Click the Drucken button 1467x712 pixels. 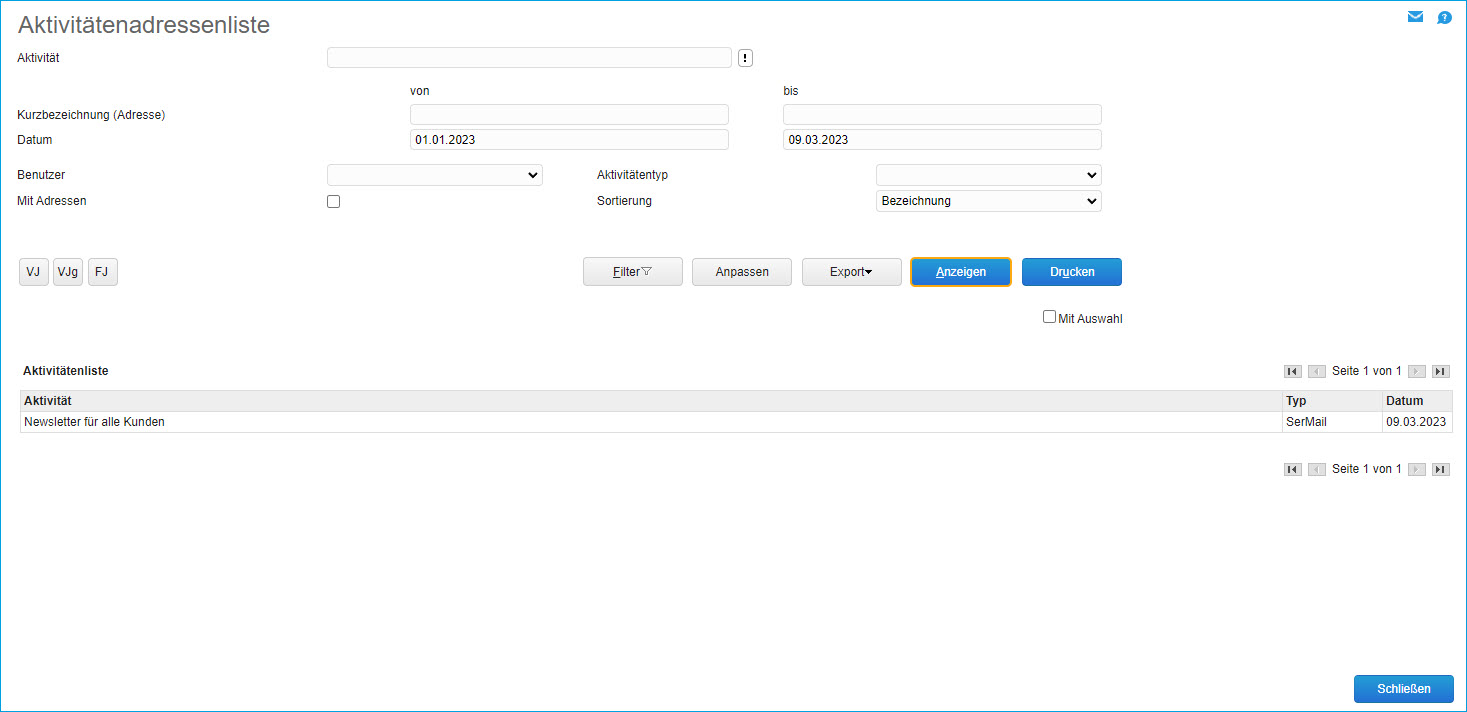point(1071,272)
